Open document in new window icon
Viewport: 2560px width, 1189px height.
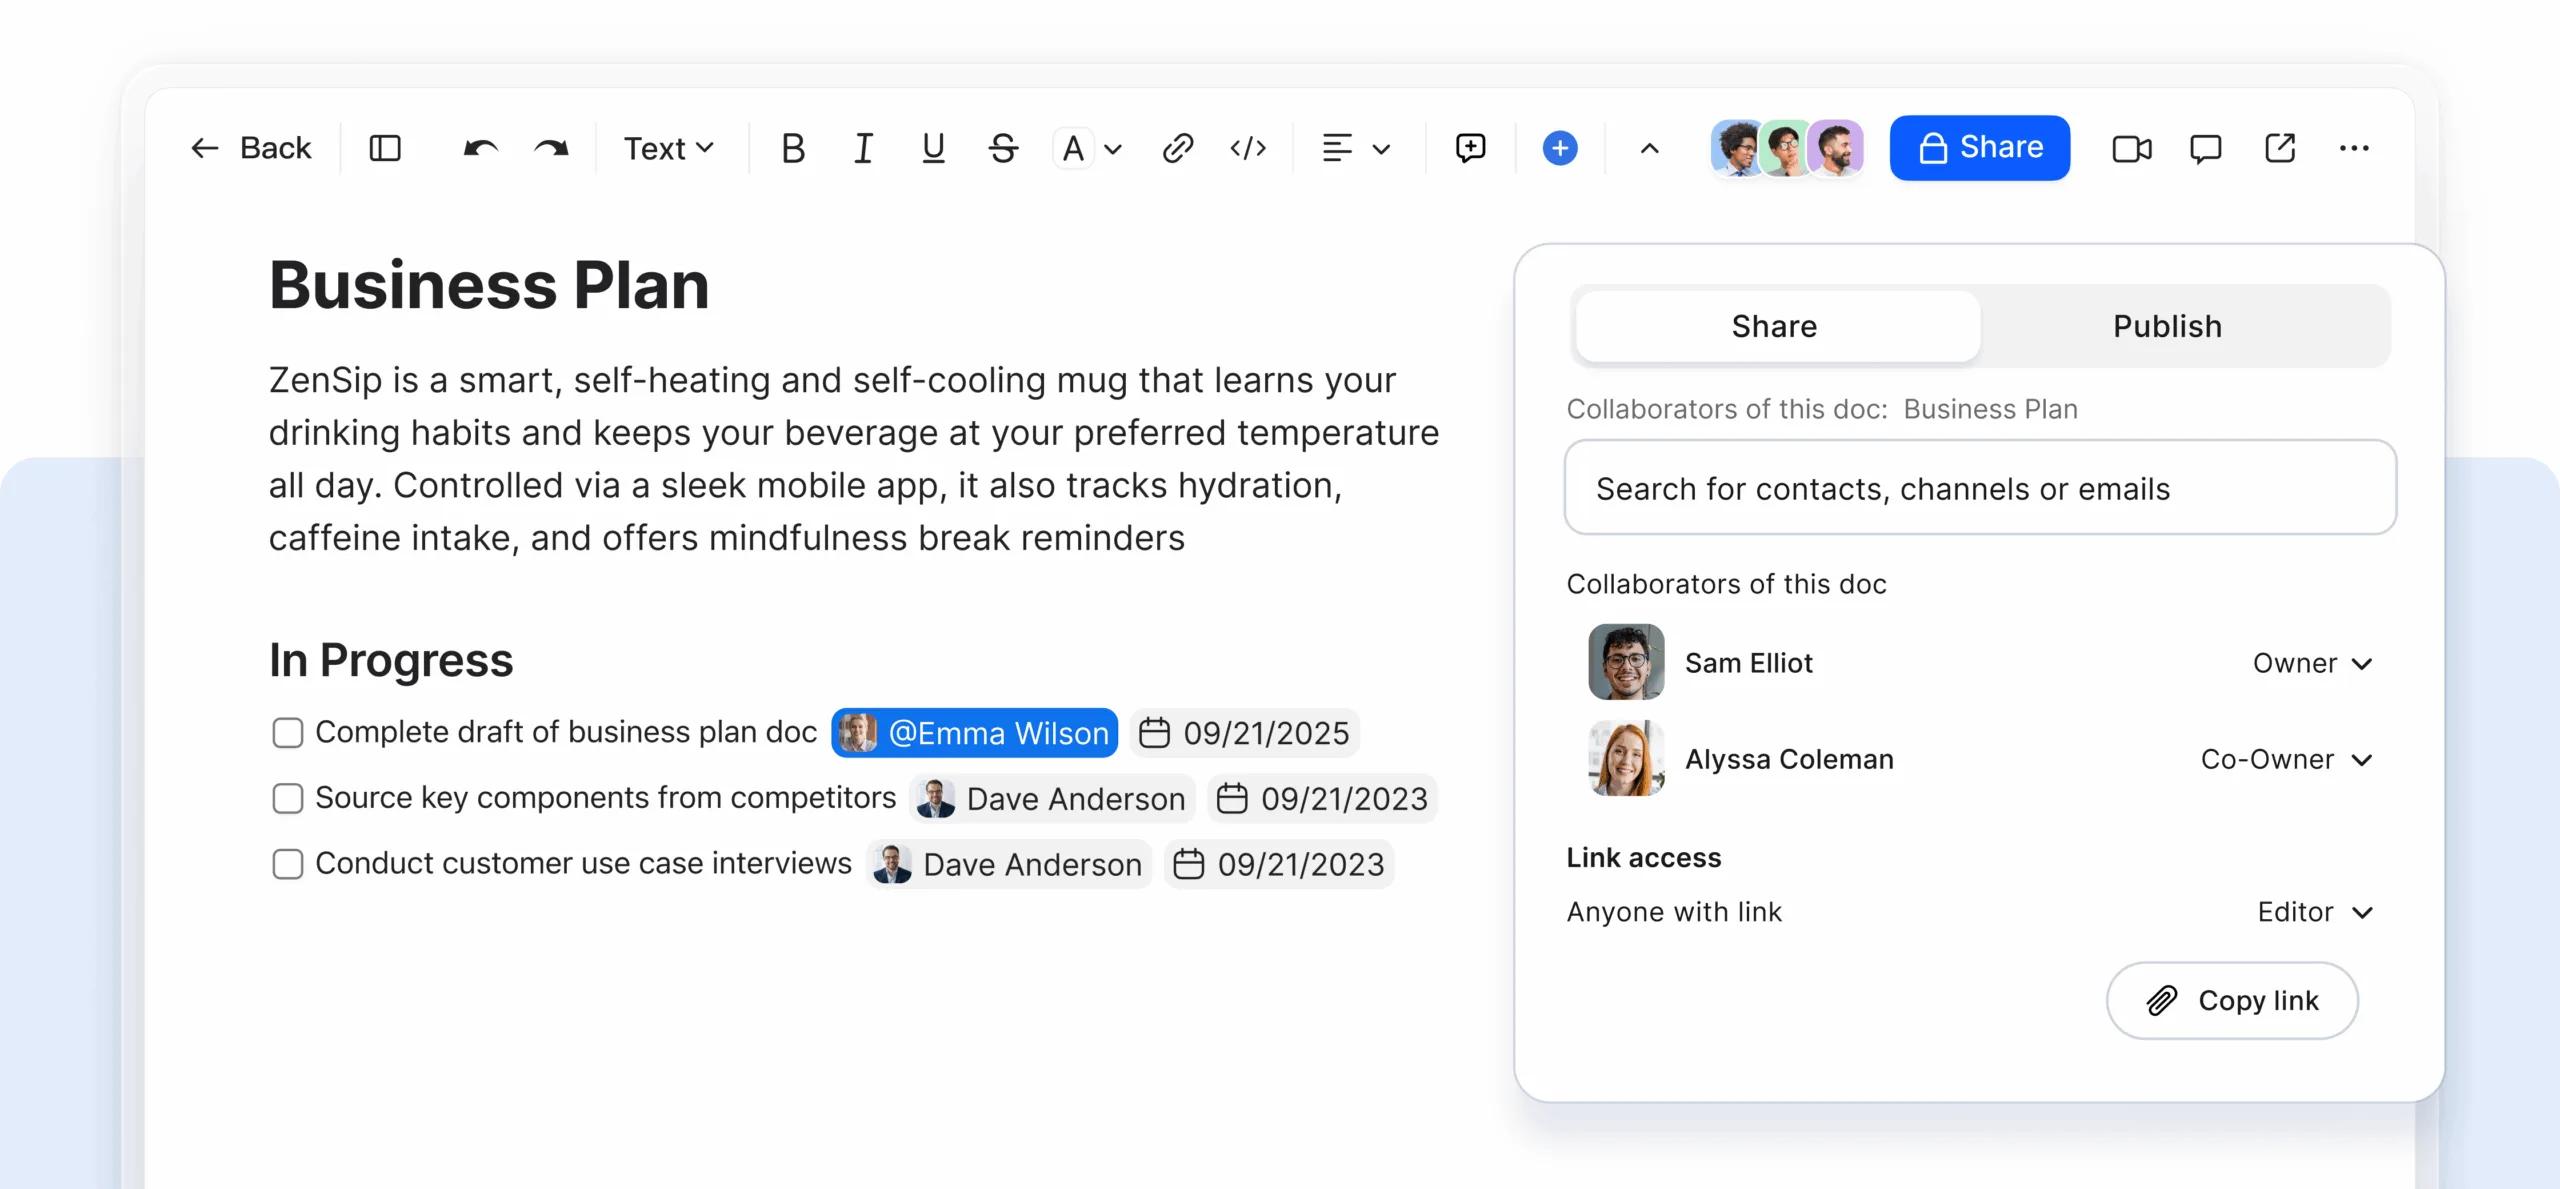[x=2279, y=149]
